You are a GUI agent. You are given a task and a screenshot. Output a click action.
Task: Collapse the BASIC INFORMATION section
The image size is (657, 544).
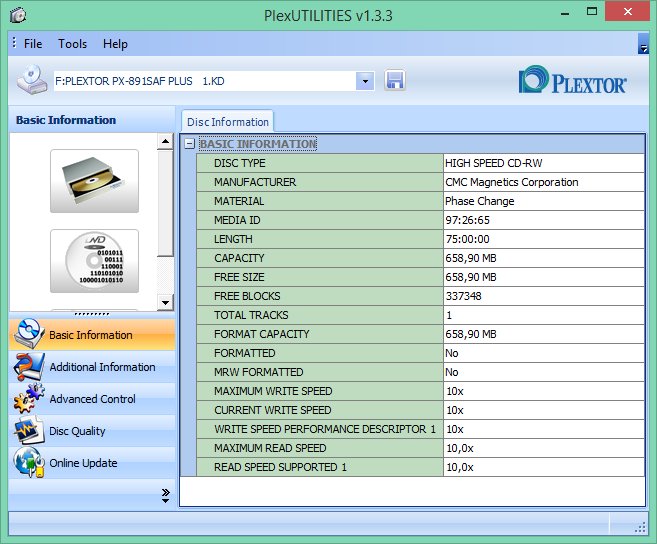190,144
